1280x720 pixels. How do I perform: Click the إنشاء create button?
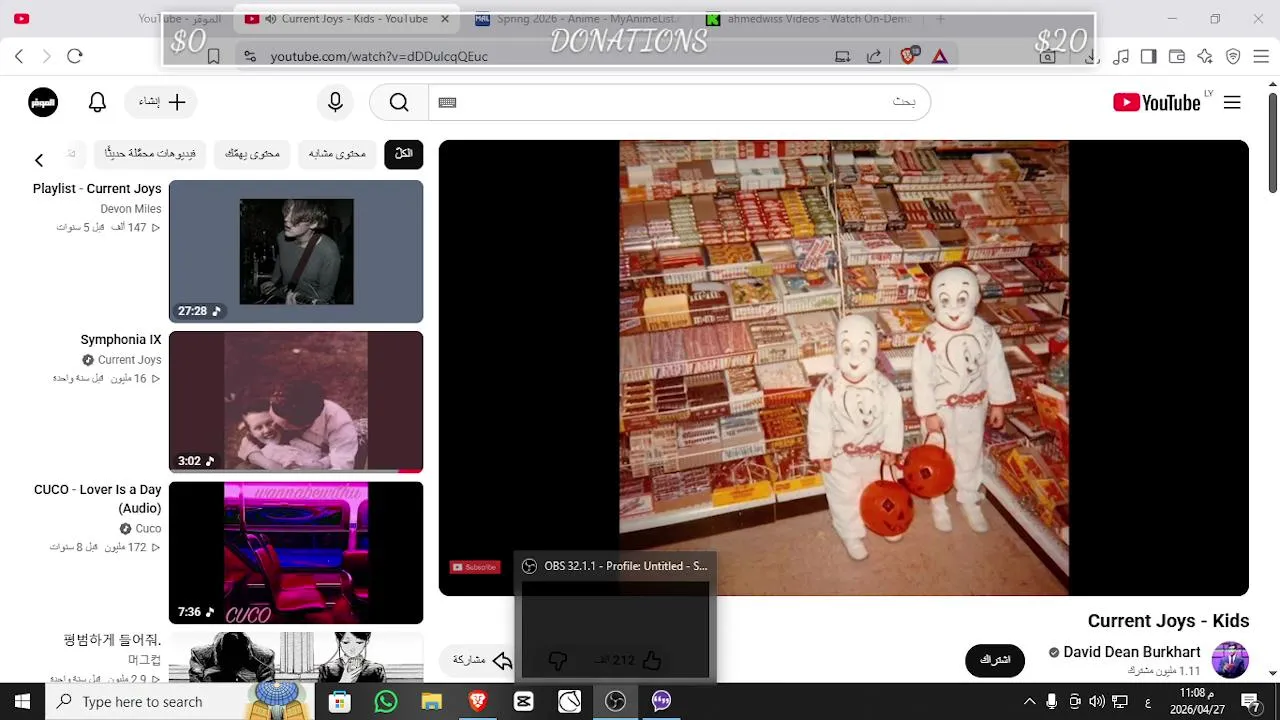coord(163,102)
